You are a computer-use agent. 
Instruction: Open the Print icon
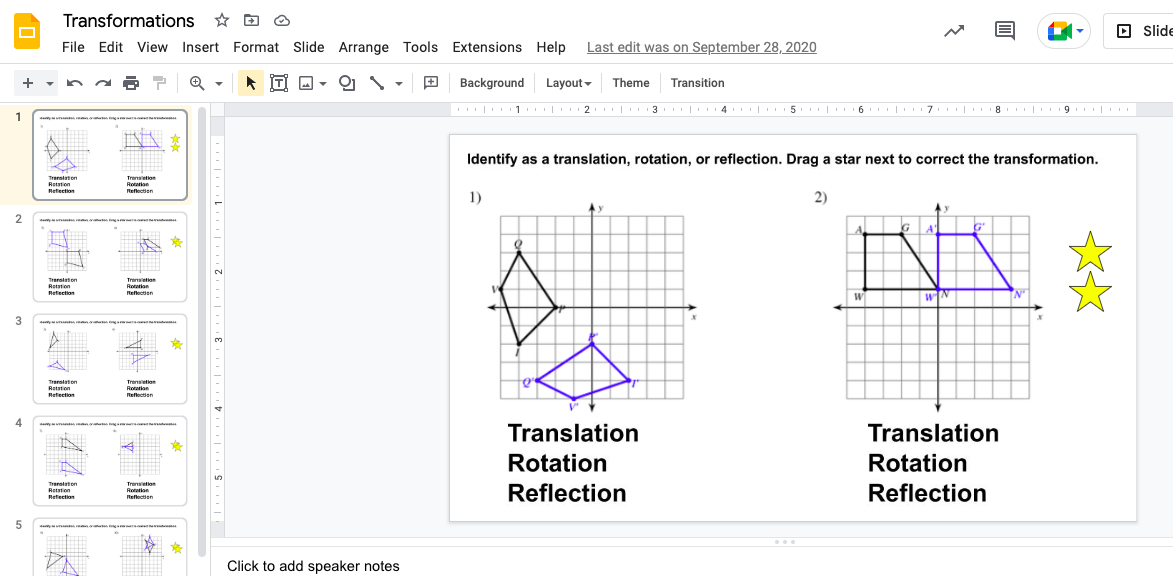coord(131,82)
